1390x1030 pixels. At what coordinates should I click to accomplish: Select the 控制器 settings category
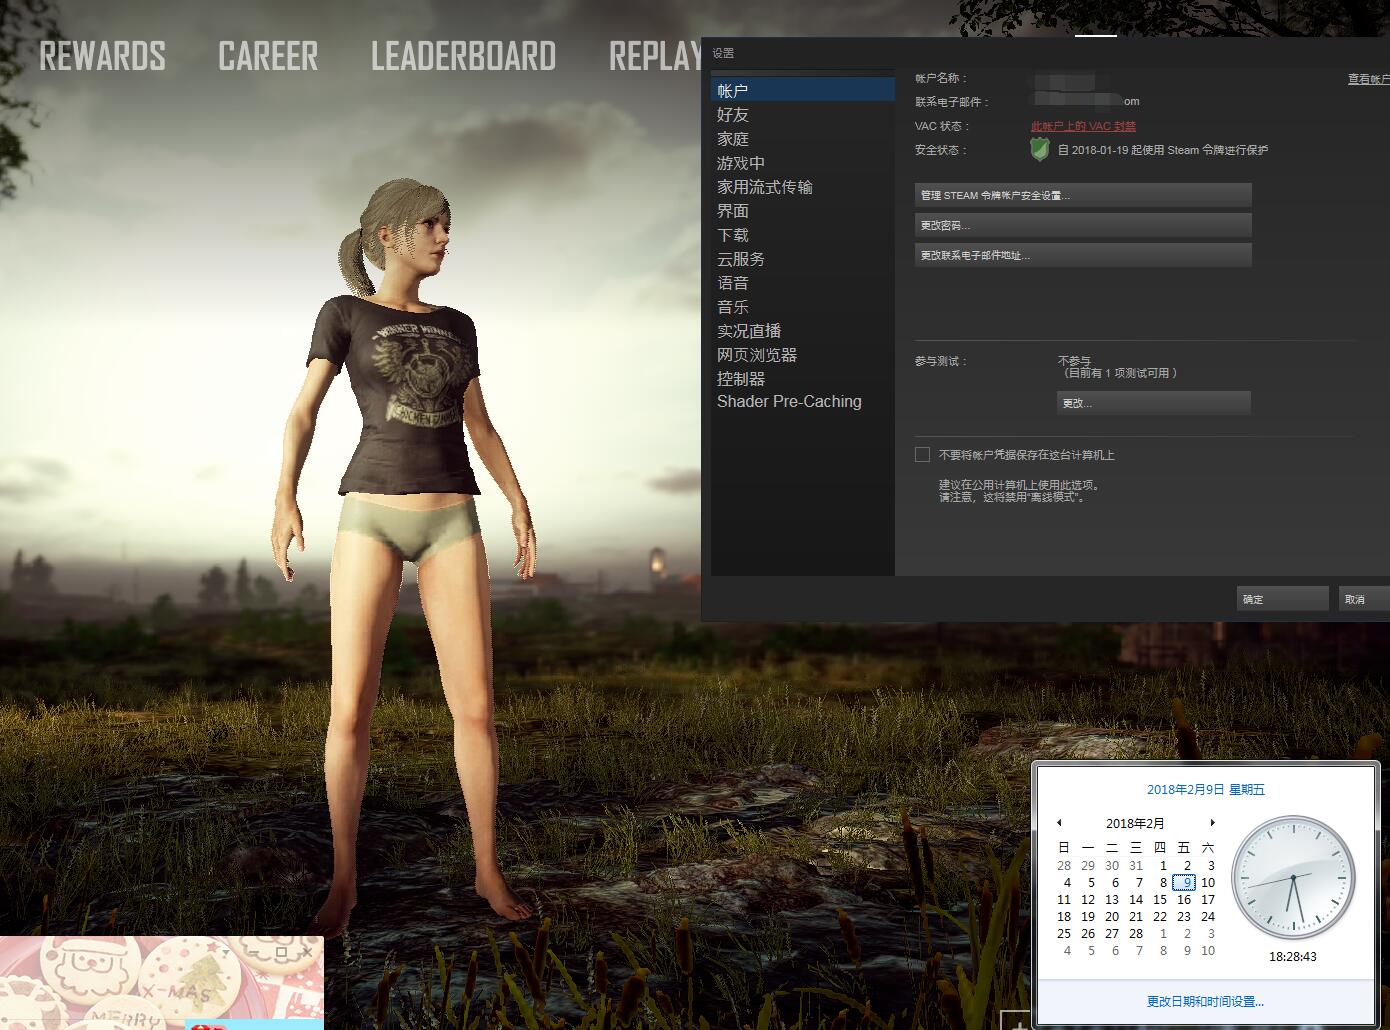click(803, 379)
